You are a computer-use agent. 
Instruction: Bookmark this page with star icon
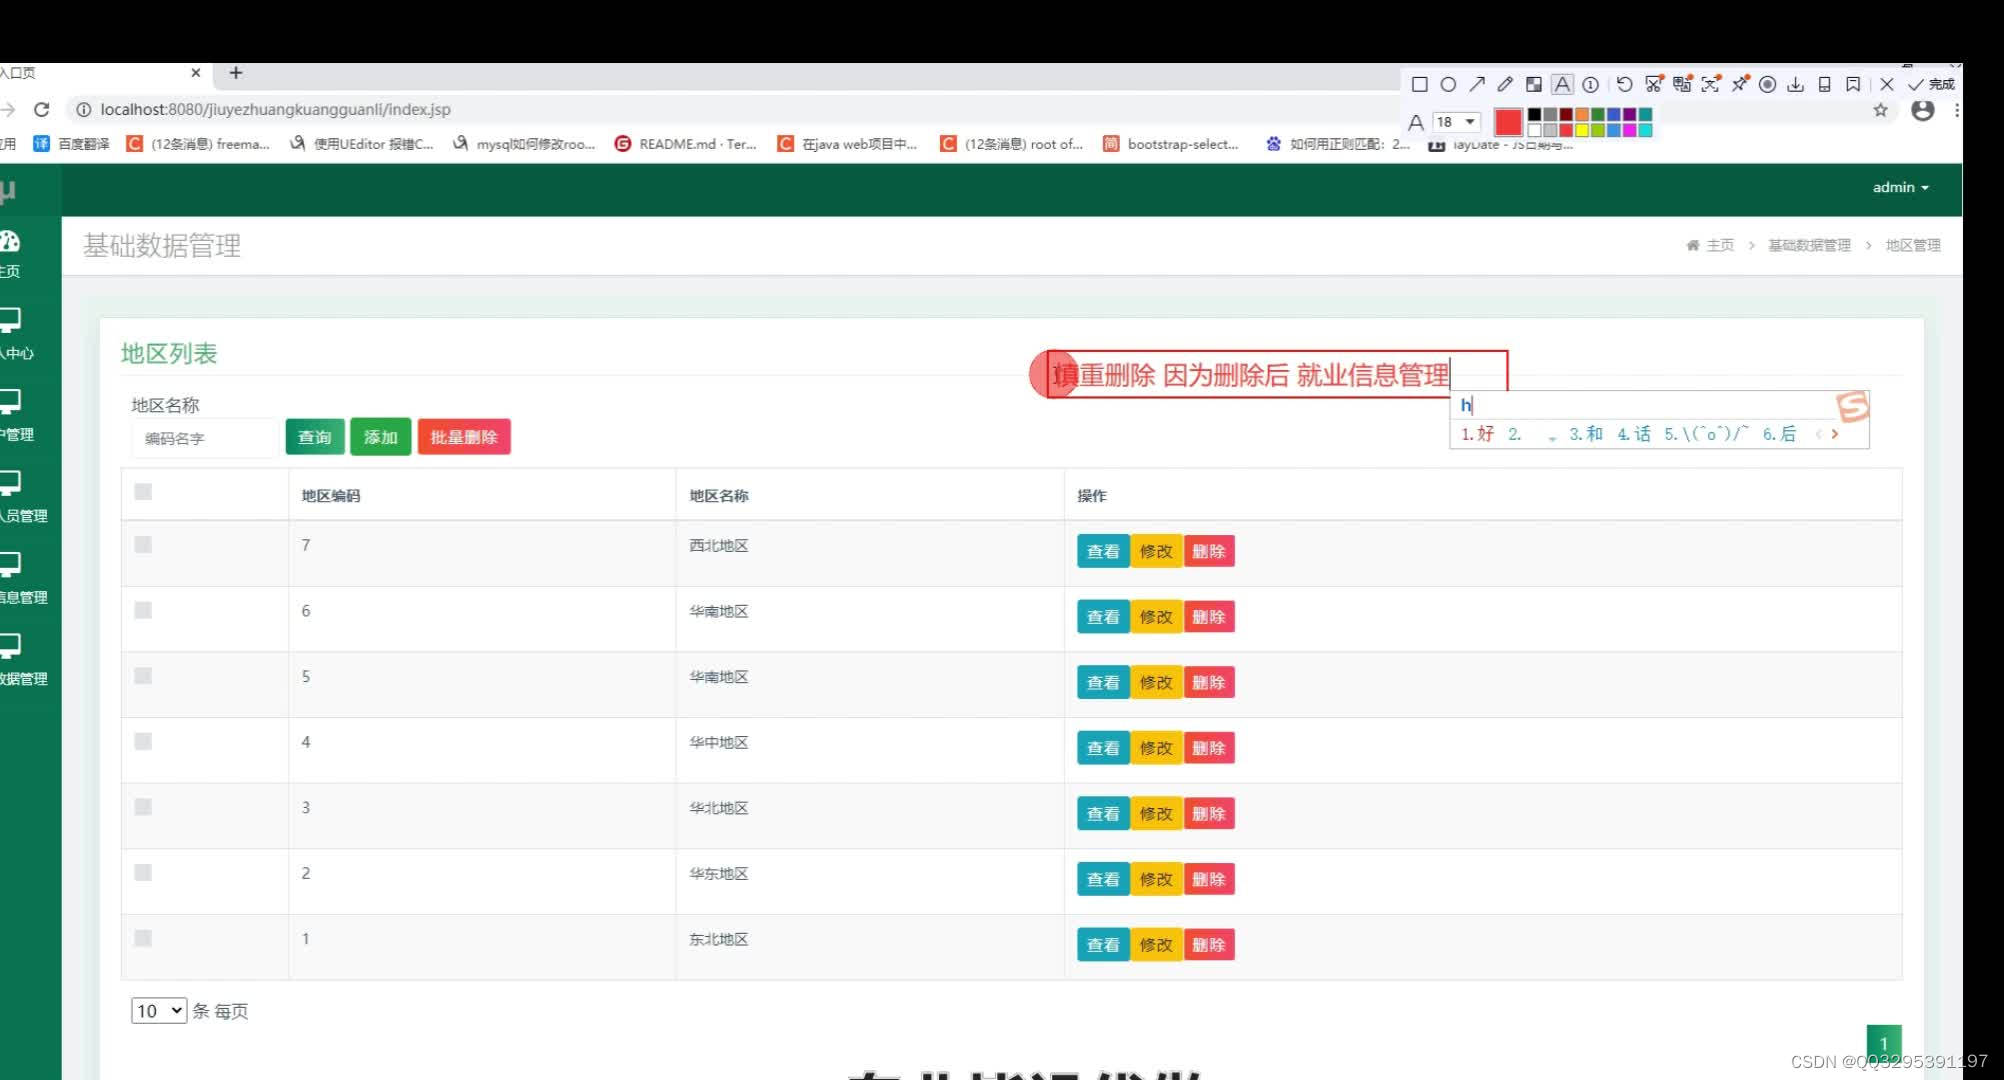coord(1880,110)
